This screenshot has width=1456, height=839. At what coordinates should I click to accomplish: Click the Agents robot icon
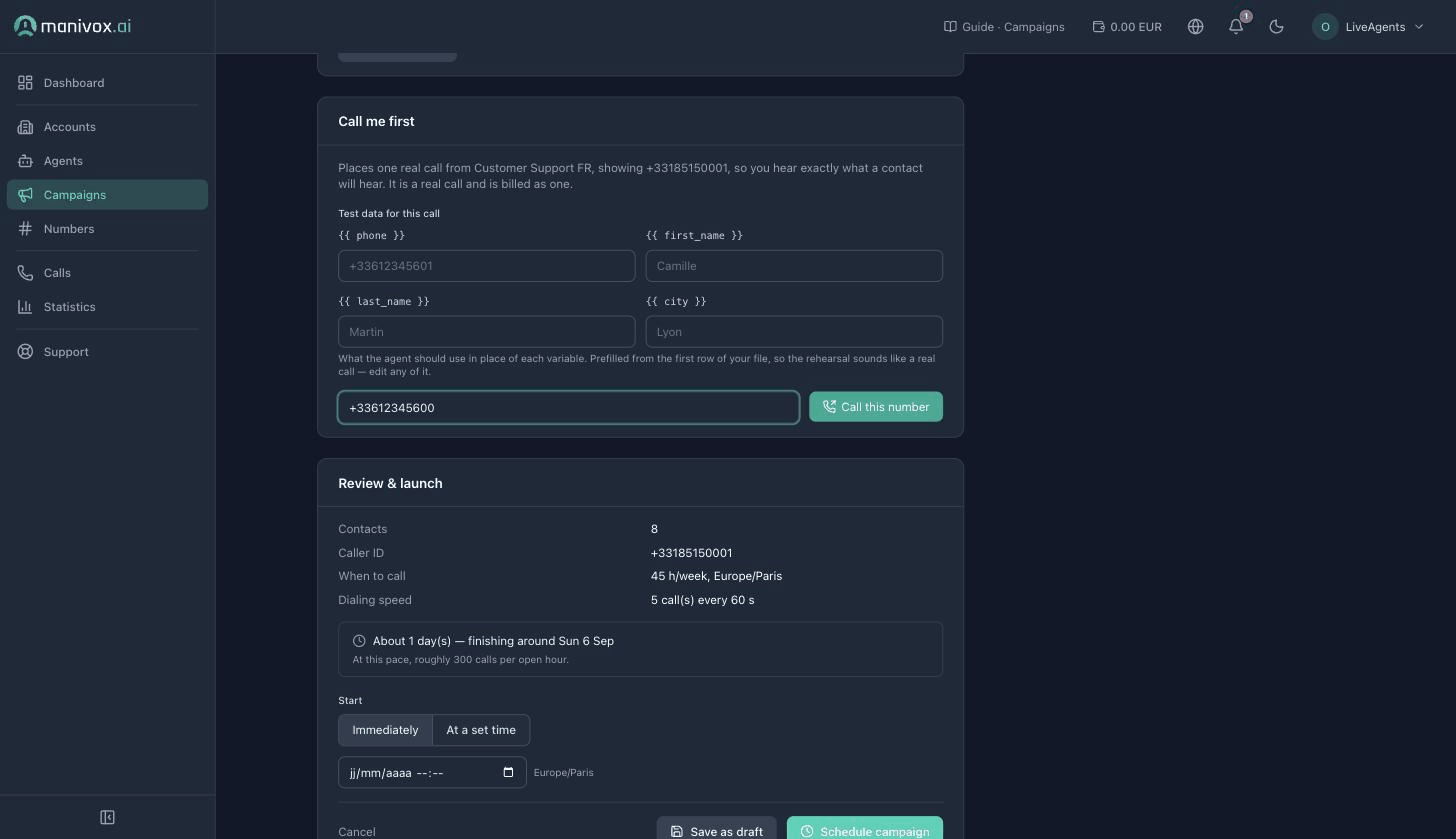tap(25, 161)
